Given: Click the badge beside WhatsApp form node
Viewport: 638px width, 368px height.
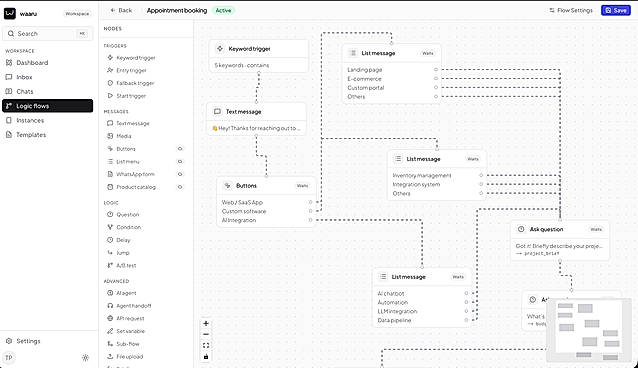Looking at the screenshot, I should [180, 174].
